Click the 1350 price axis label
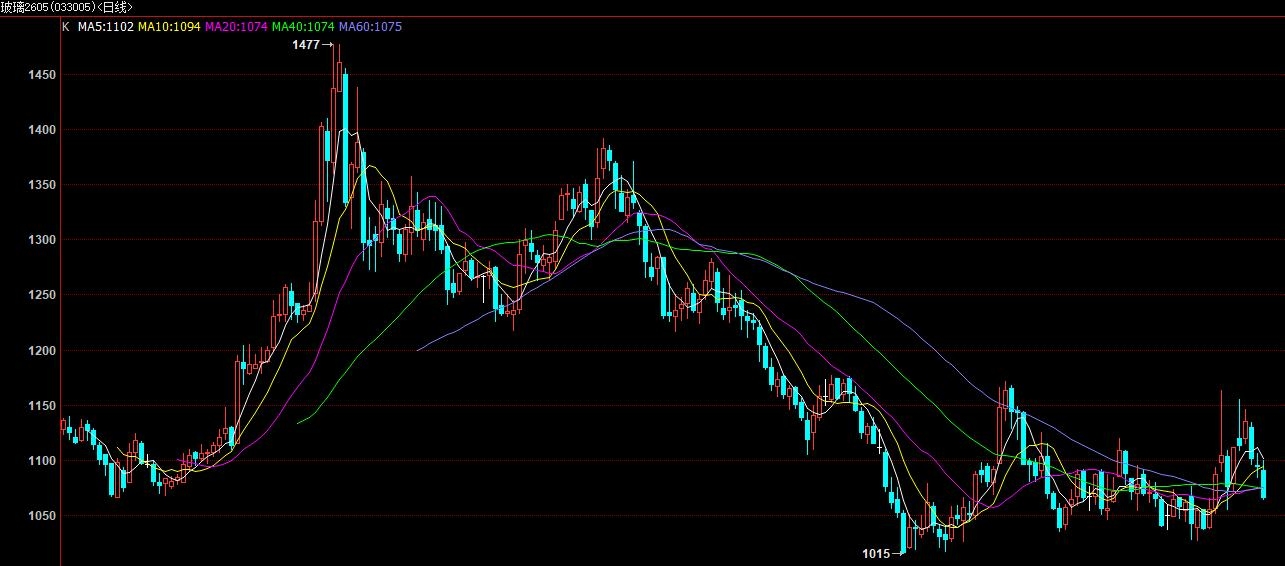This screenshot has height=566, width=1285. 30,185
